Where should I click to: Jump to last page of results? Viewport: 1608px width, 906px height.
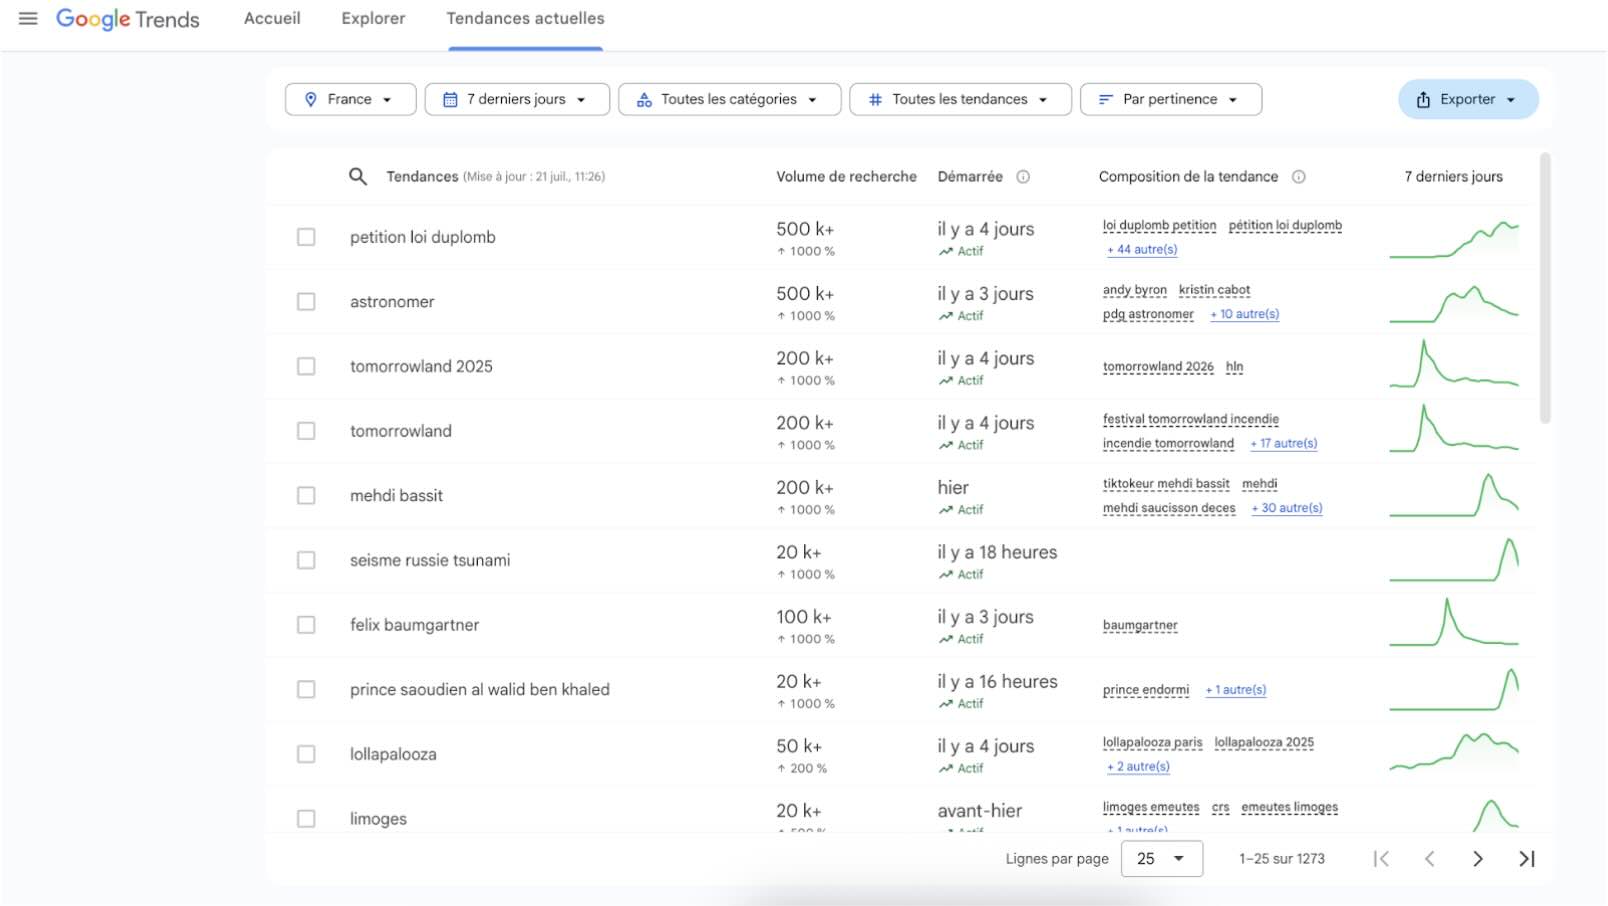1526,858
